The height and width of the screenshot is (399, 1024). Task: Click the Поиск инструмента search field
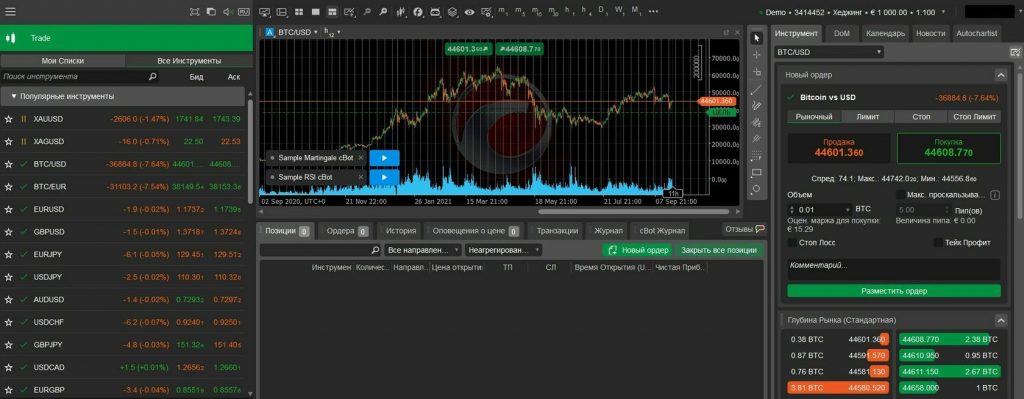(x=80, y=77)
